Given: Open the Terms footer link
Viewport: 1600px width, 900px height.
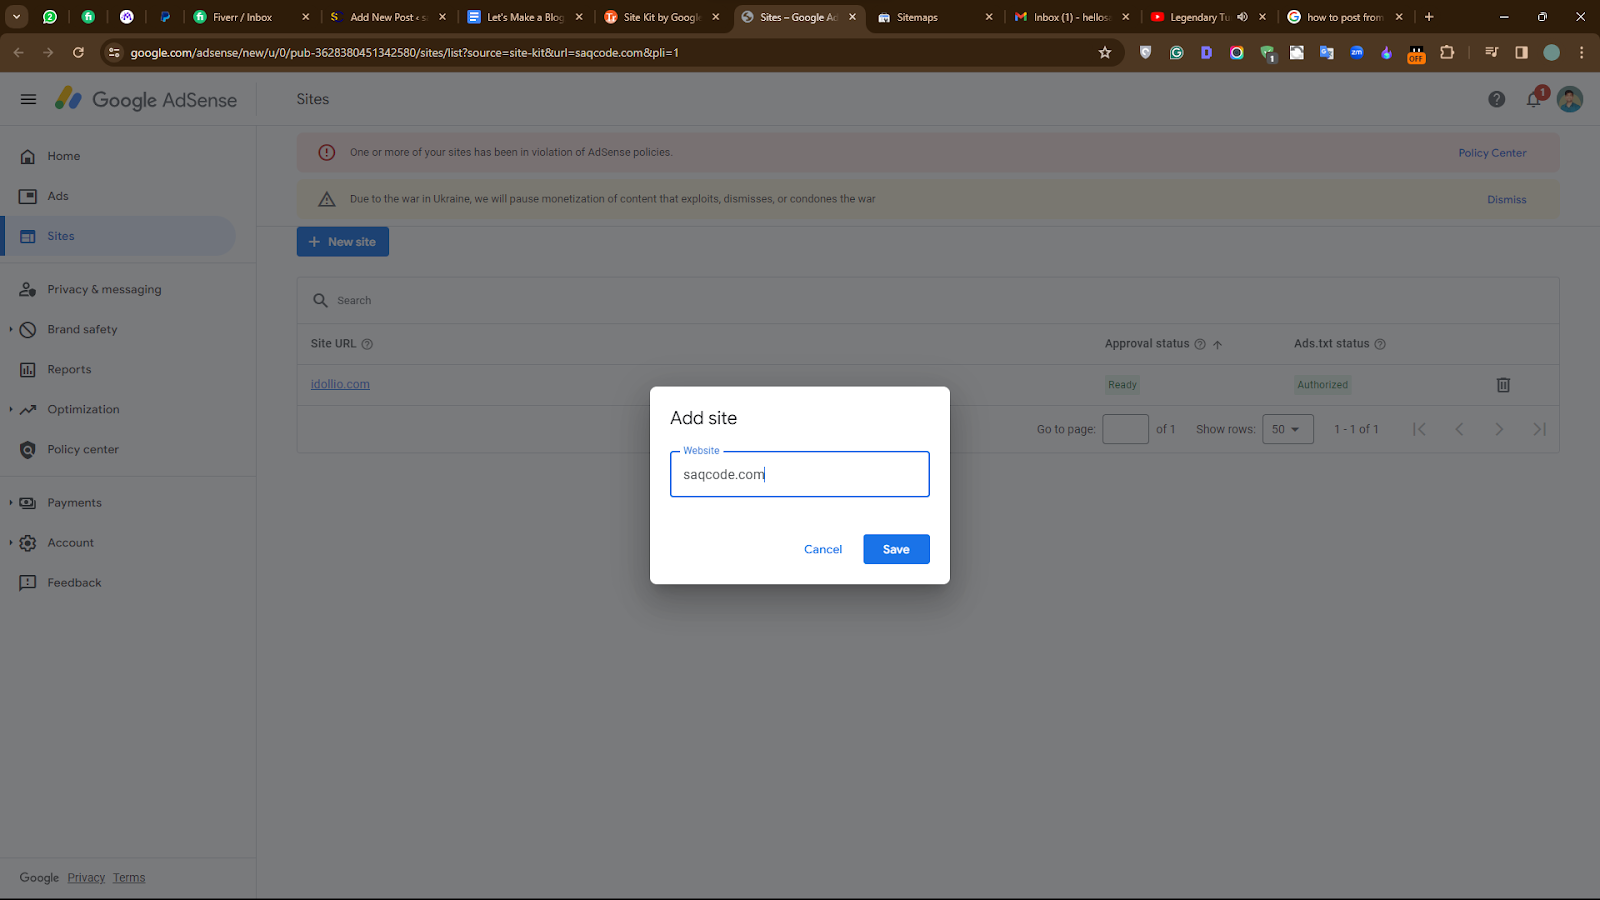Looking at the screenshot, I should coord(129,878).
